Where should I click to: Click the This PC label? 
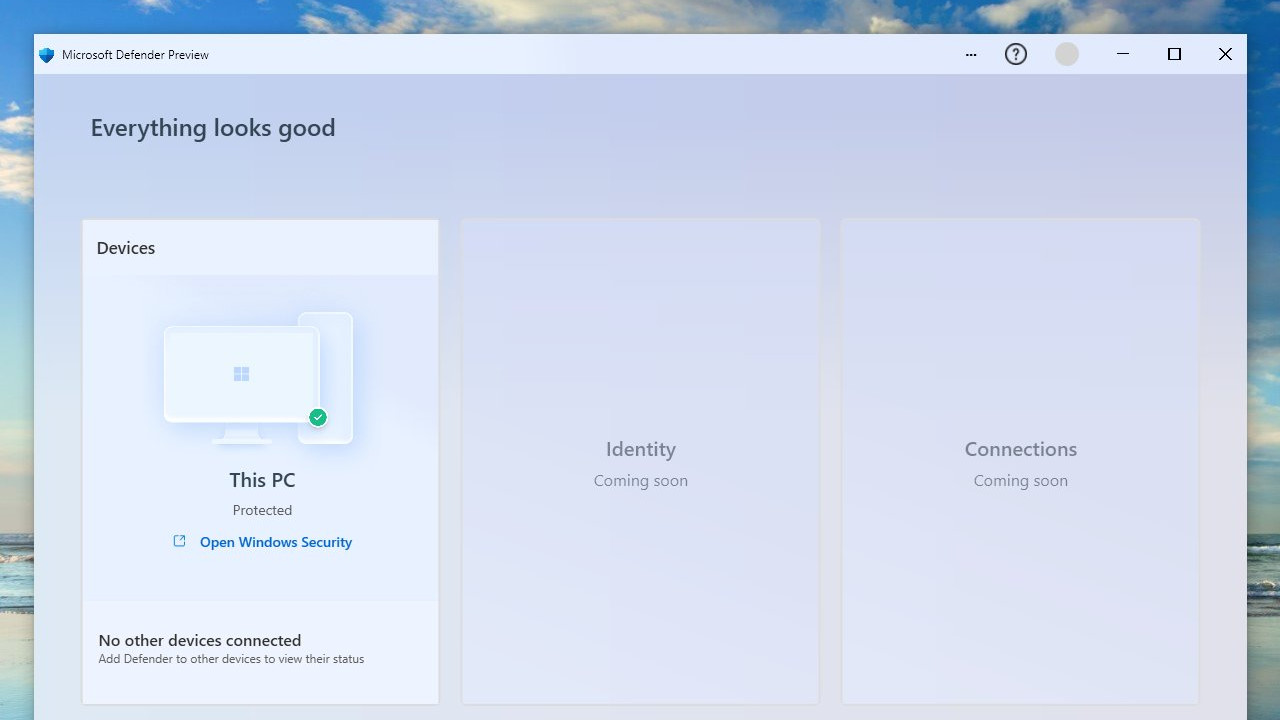pos(262,480)
